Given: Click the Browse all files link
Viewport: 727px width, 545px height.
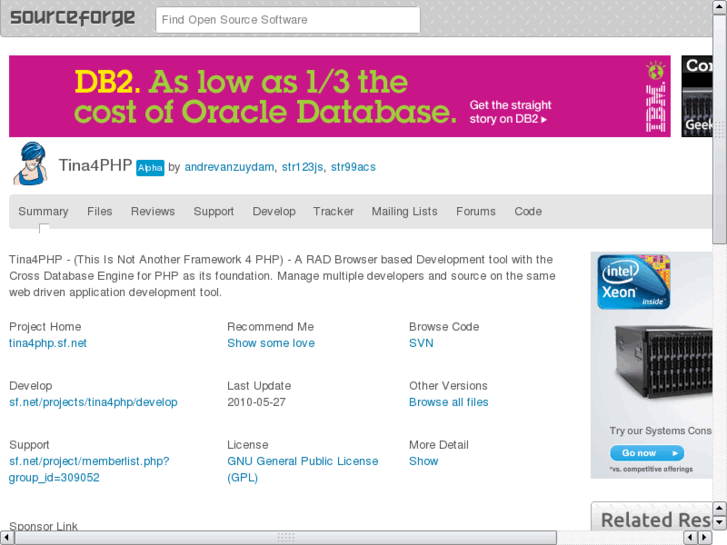Looking at the screenshot, I should pyautogui.click(x=448, y=402).
